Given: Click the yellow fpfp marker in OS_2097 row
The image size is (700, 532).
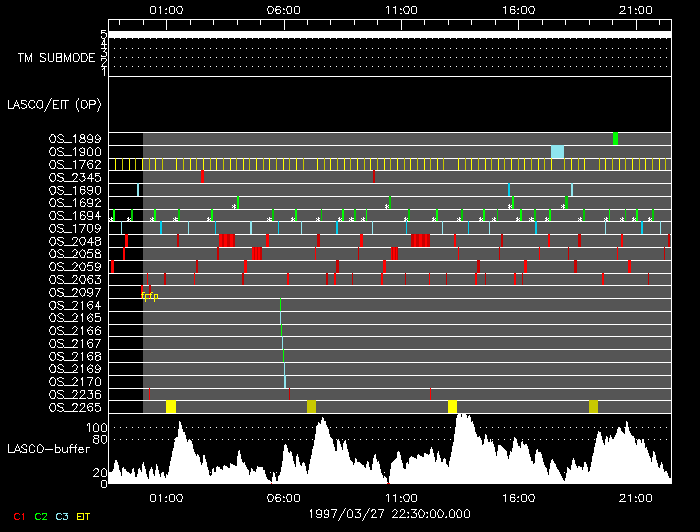Looking at the screenshot, I should click(149, 296).
